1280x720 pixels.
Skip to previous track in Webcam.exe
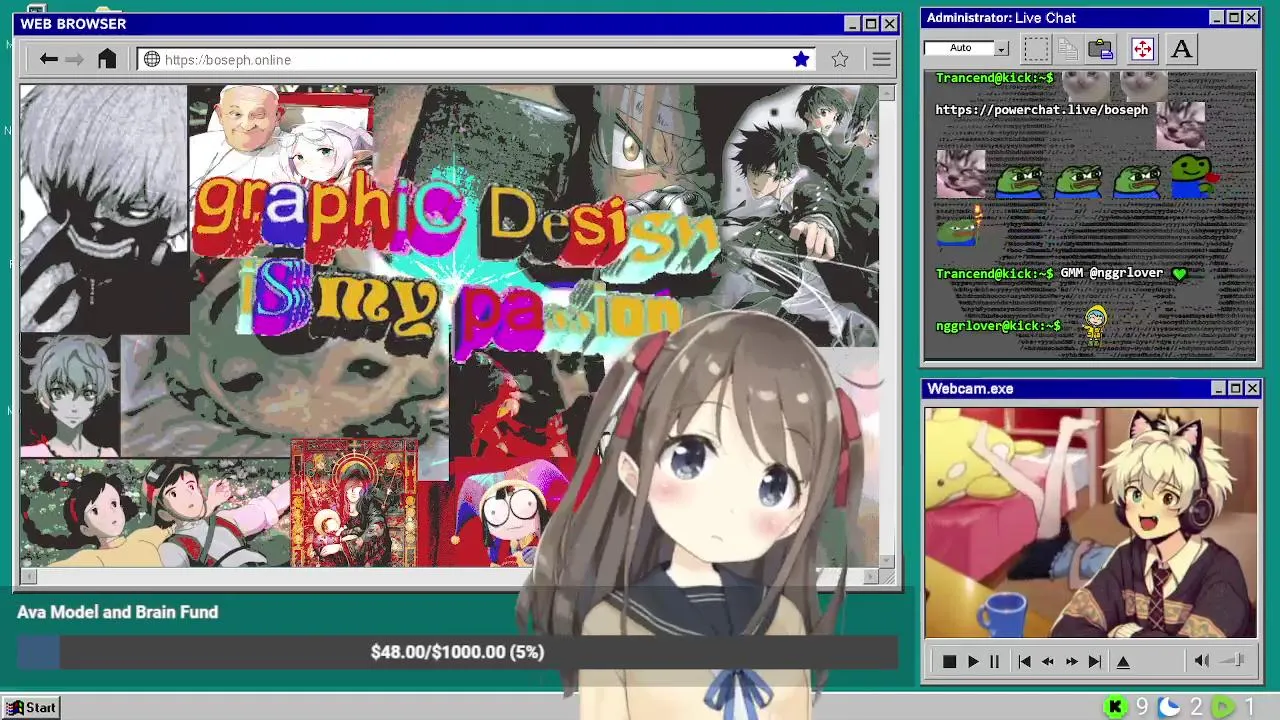tap(1024, 661)
